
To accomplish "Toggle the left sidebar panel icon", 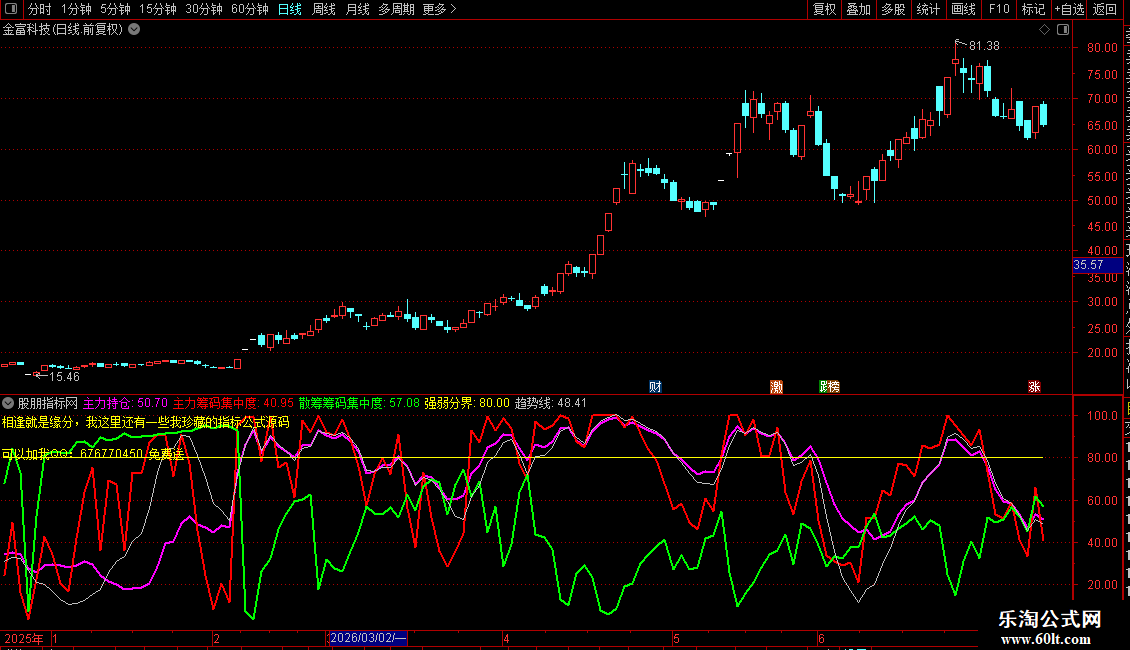I will (x=11, y=9).
